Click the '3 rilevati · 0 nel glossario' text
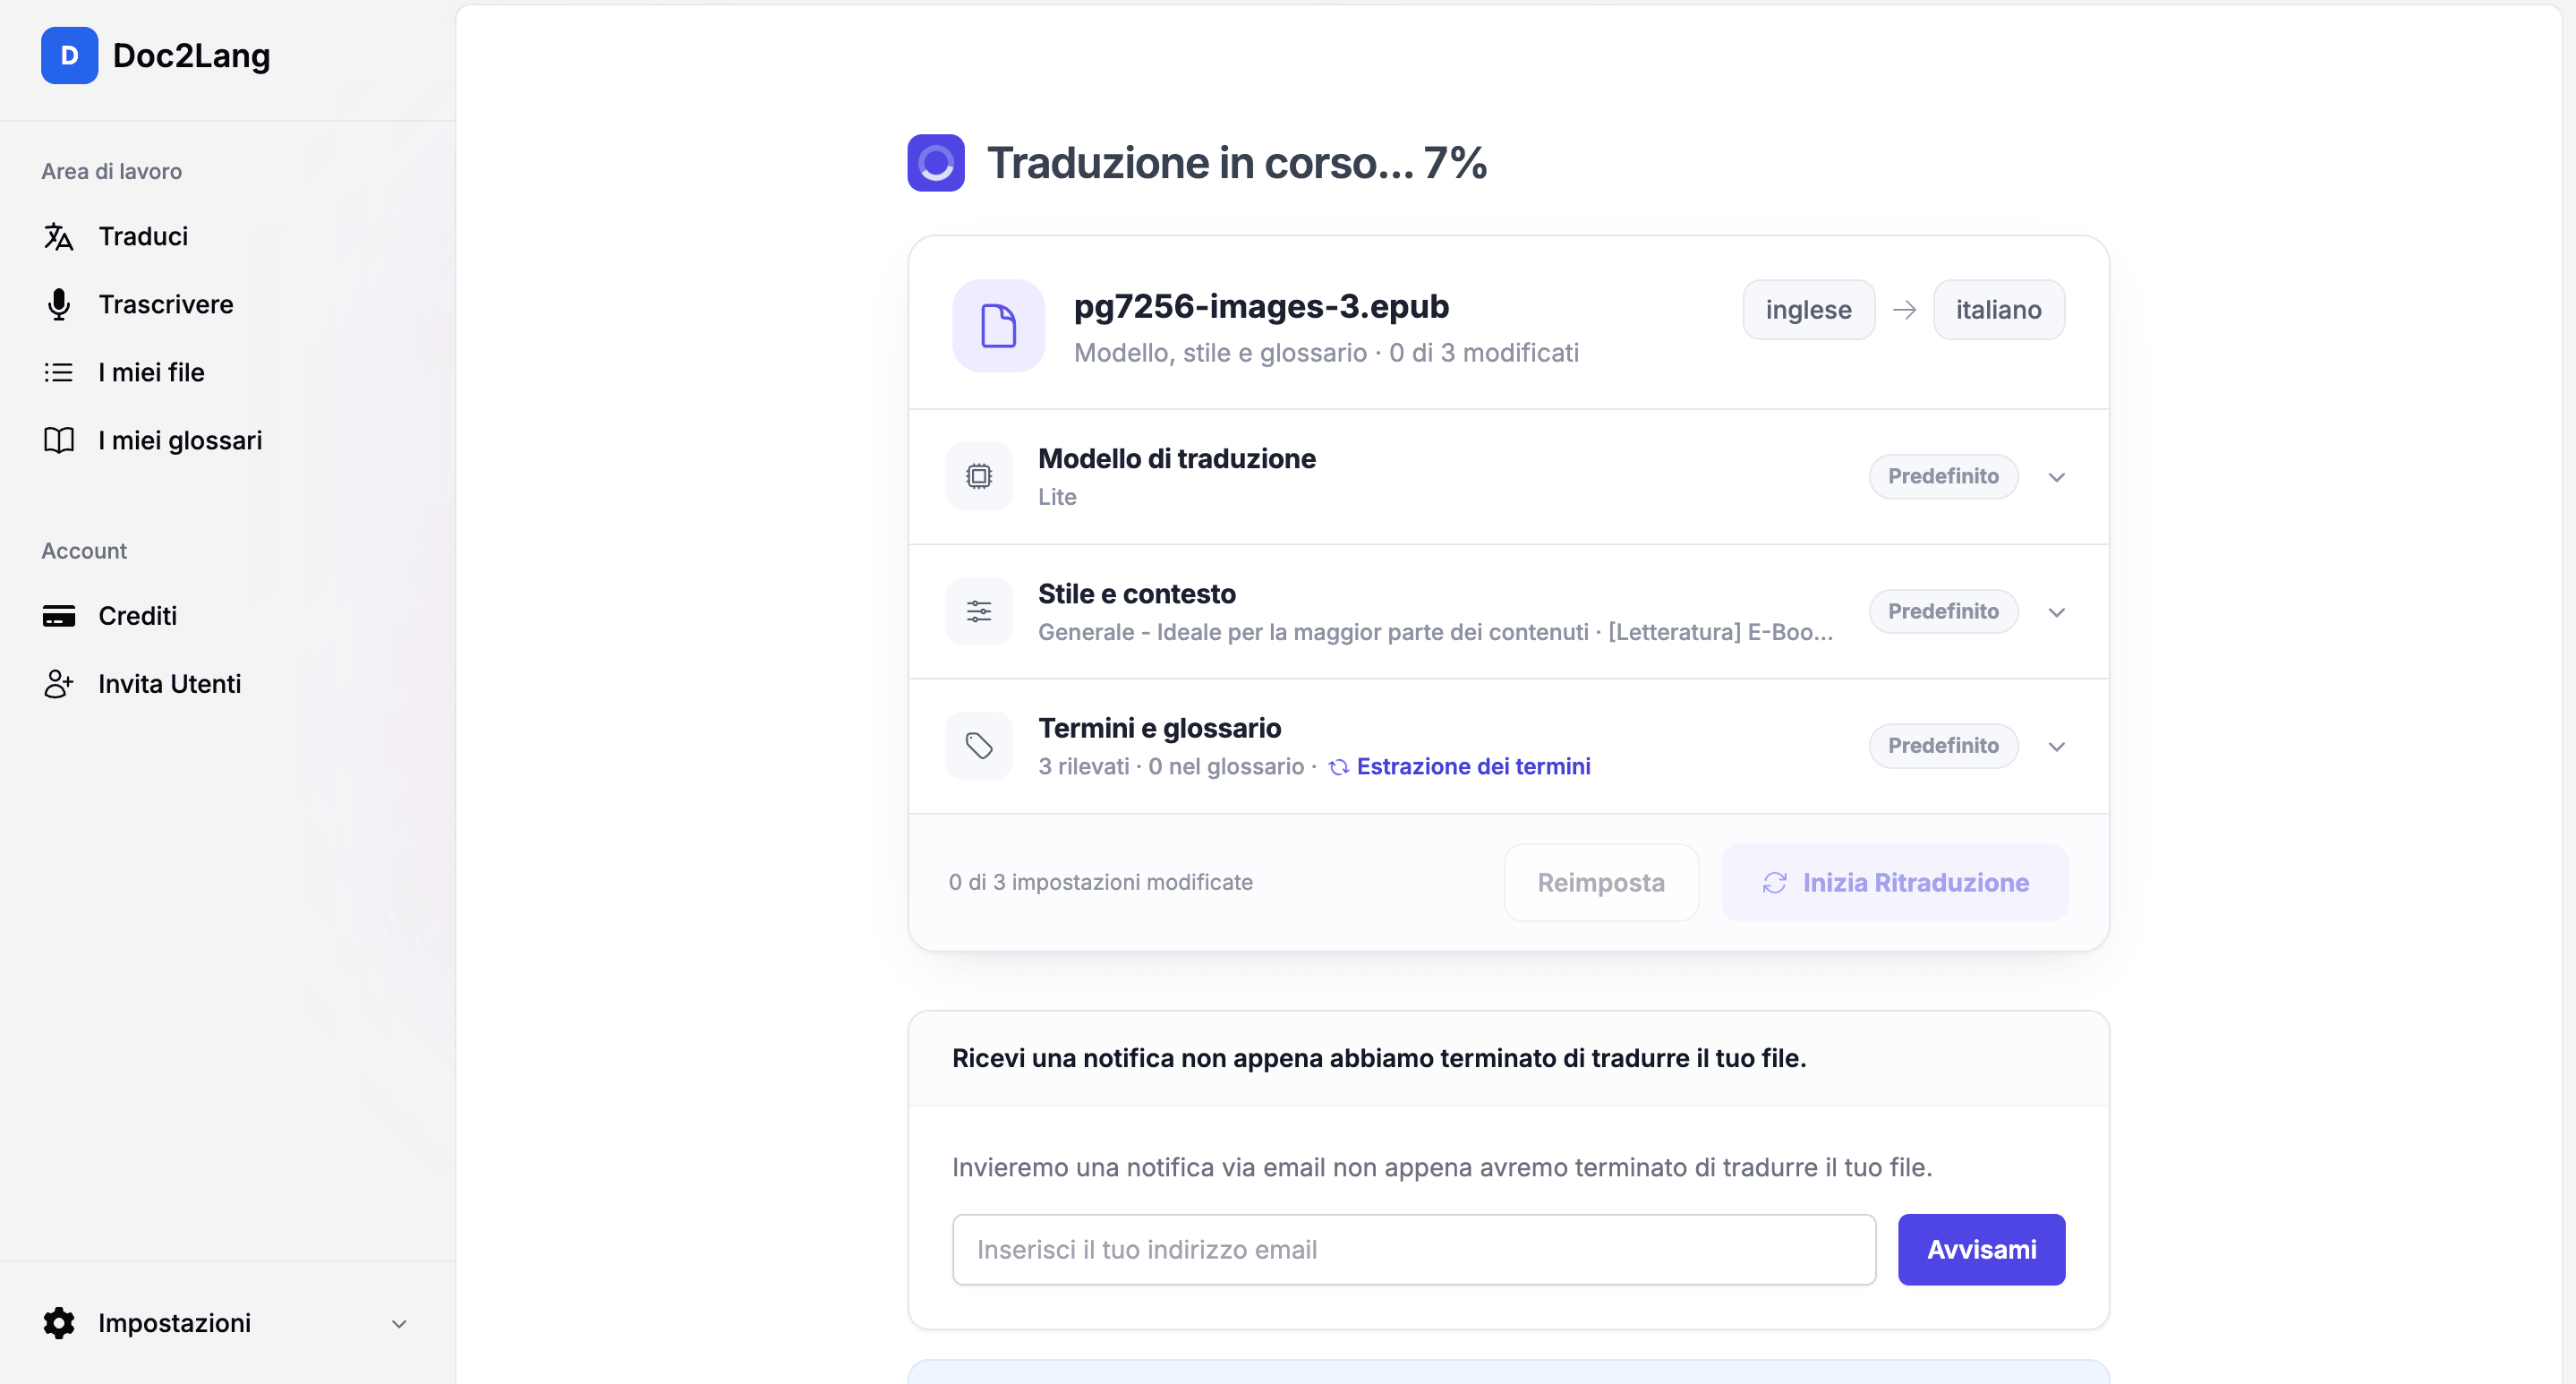This screenshot has height=1384, width=2576. pos(1170,767)
